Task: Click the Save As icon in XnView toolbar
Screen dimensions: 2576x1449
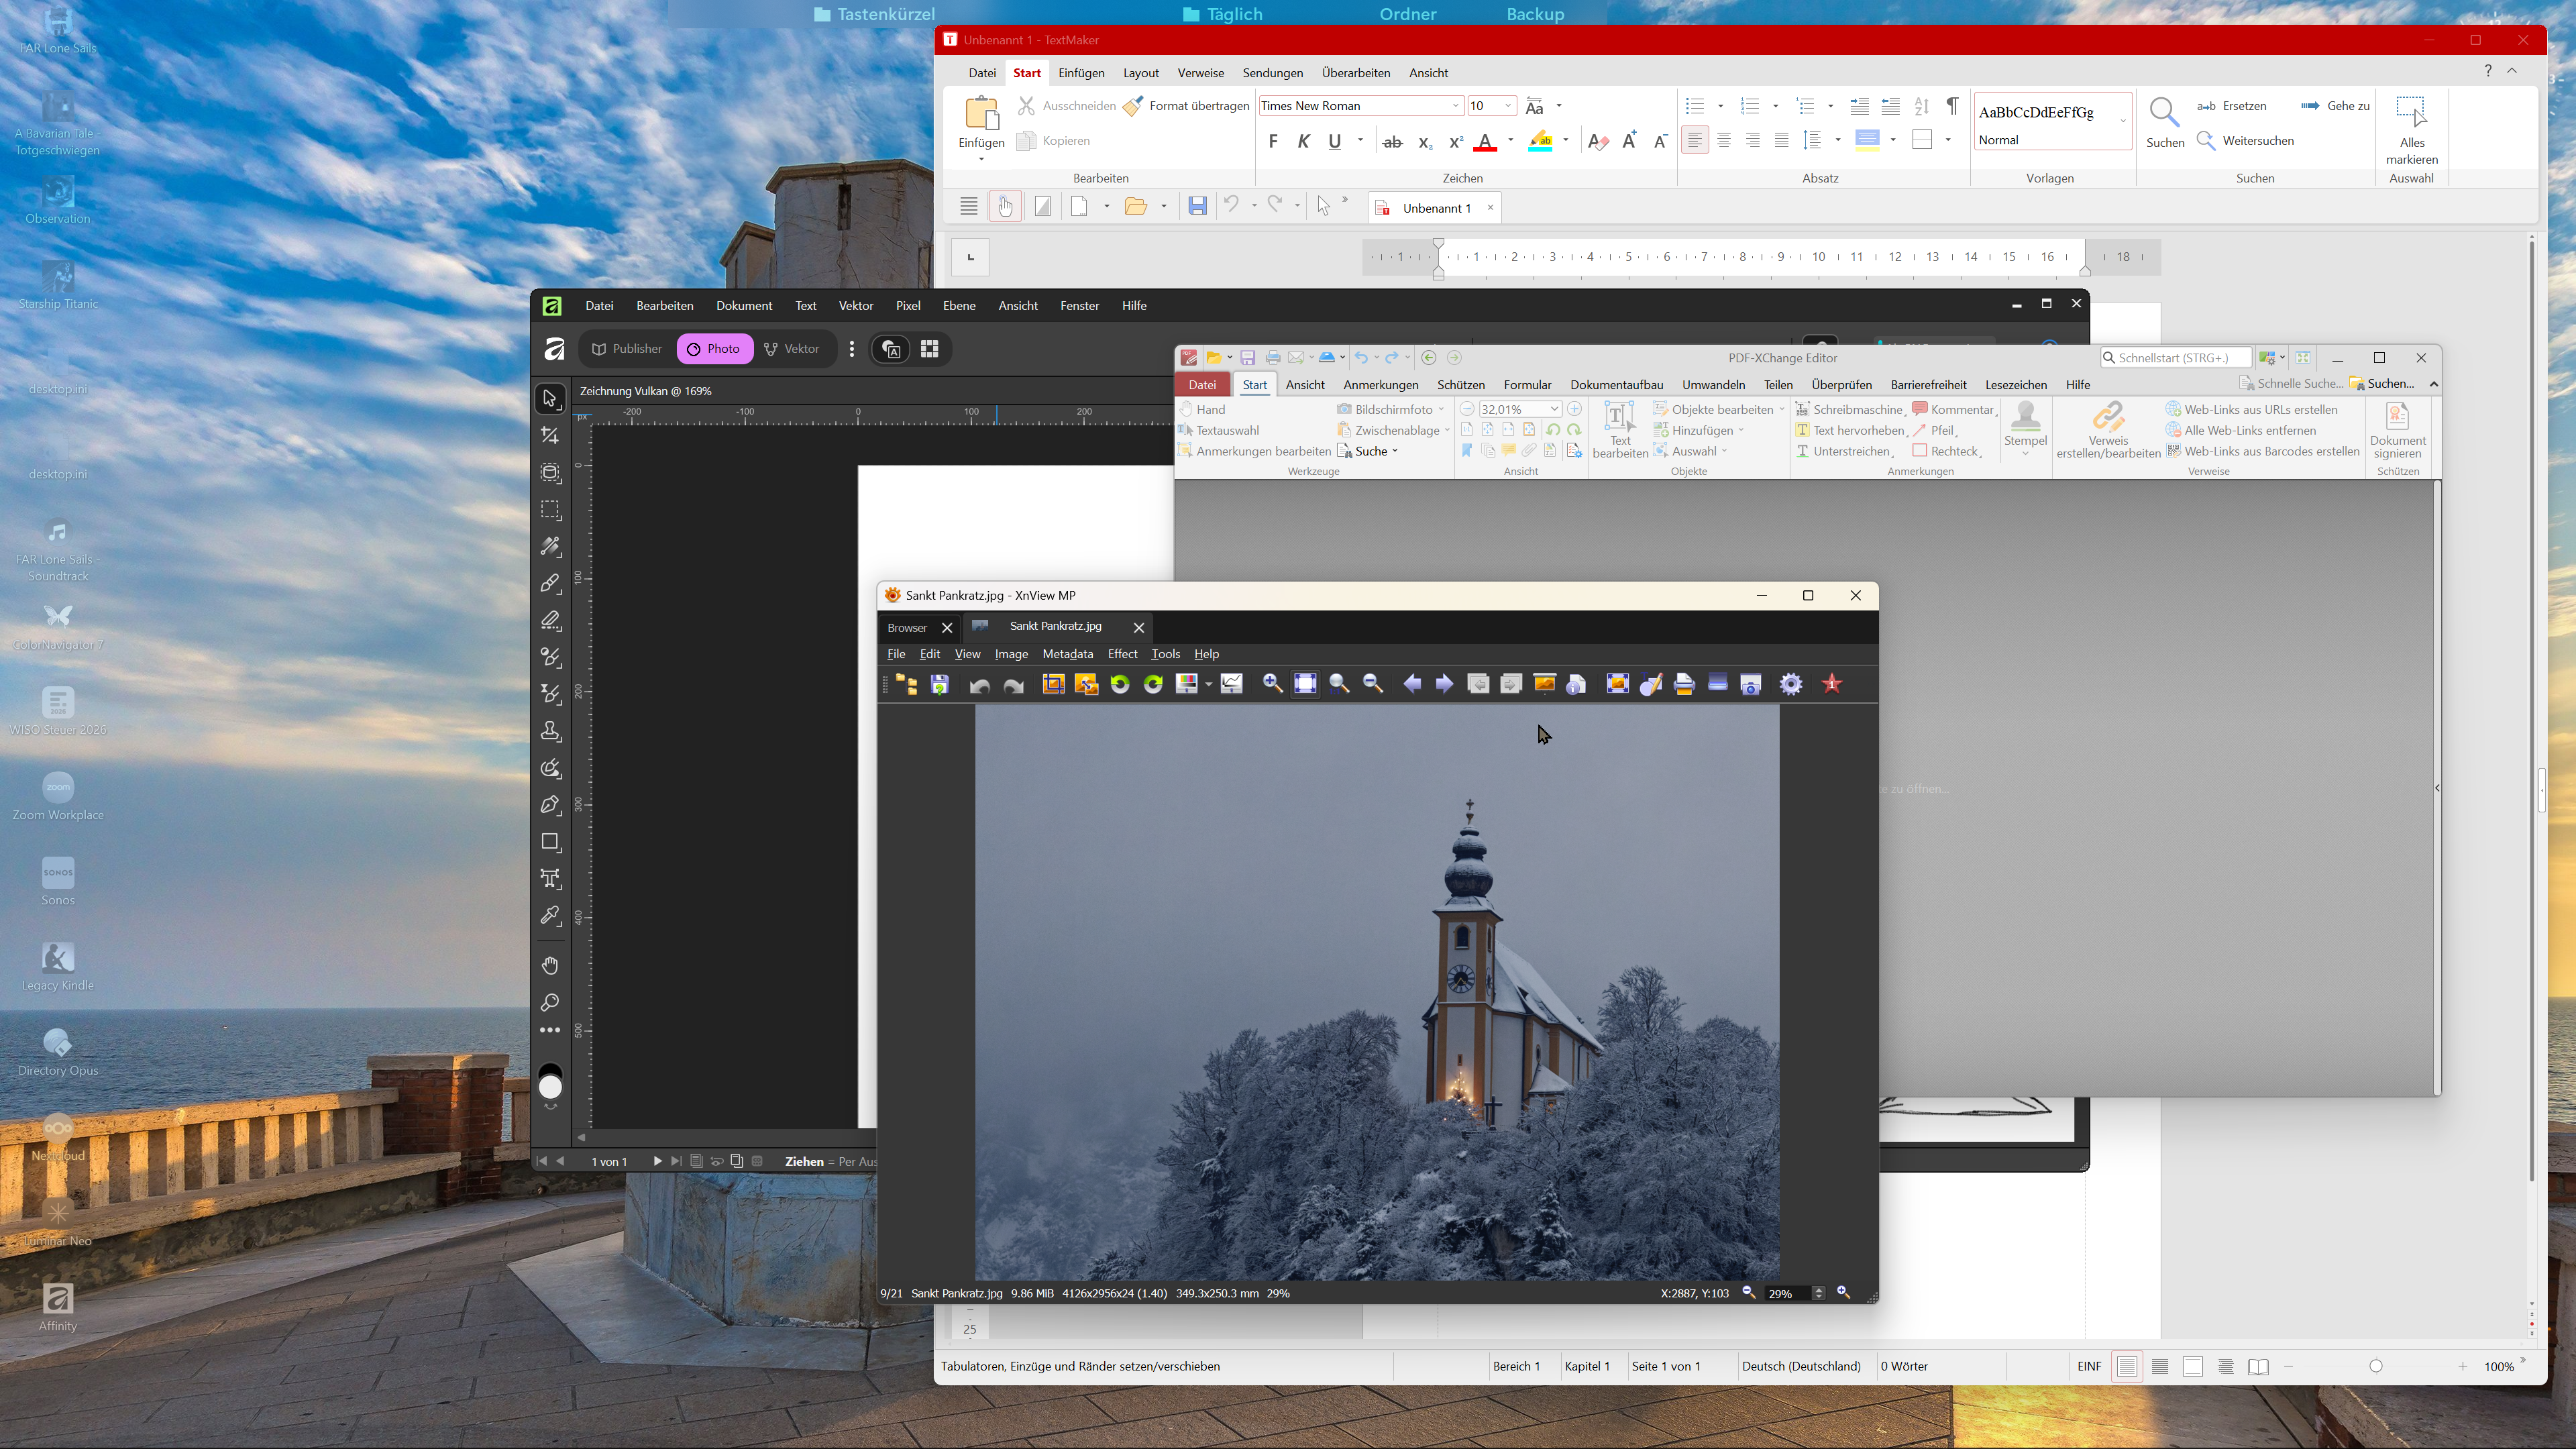Action: 939,684
